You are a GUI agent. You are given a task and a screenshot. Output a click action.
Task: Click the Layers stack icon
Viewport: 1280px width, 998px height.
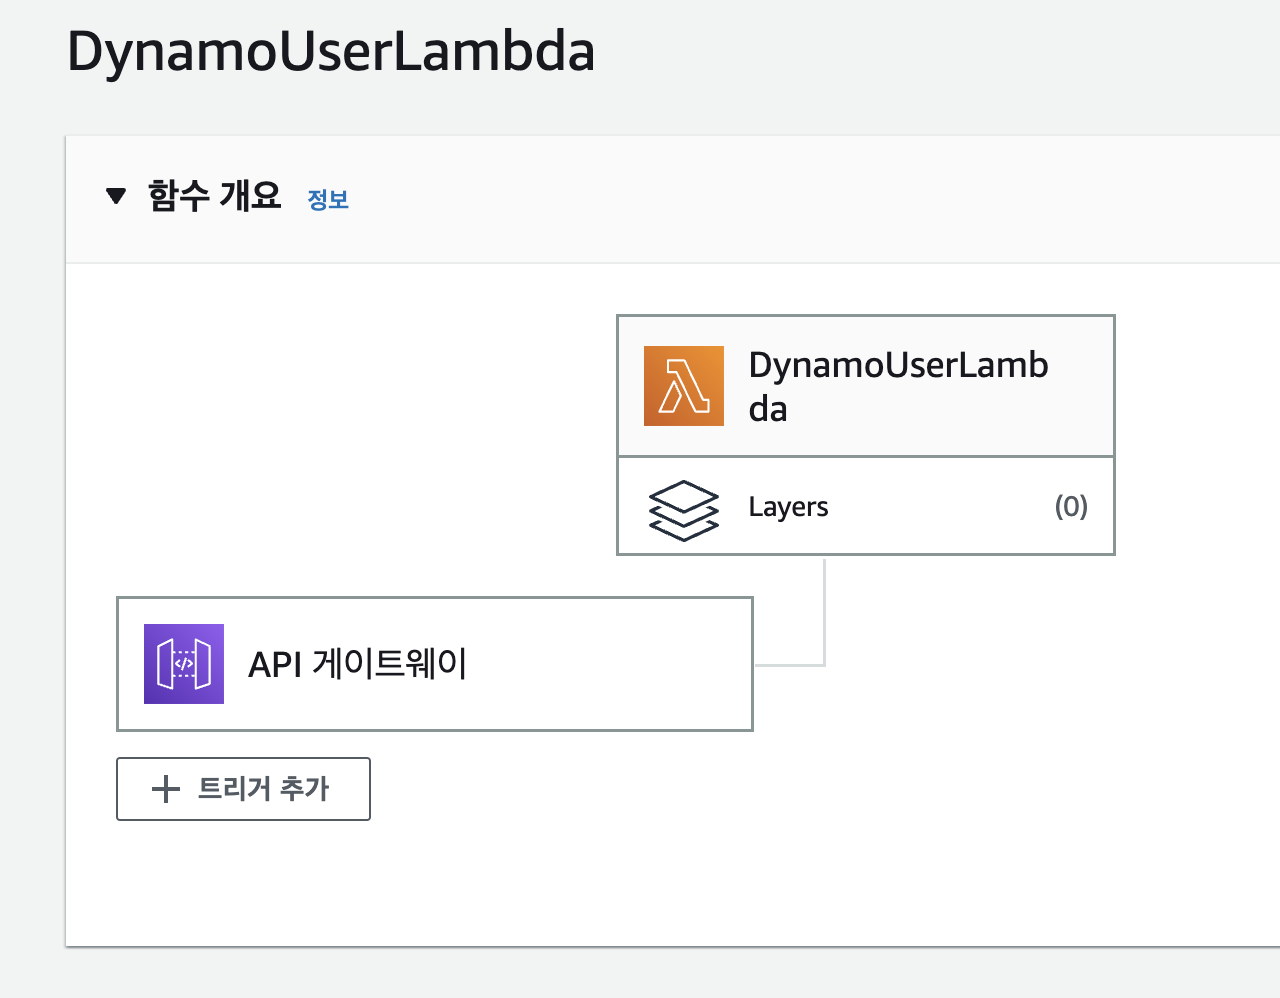click(x=684, y=510)
